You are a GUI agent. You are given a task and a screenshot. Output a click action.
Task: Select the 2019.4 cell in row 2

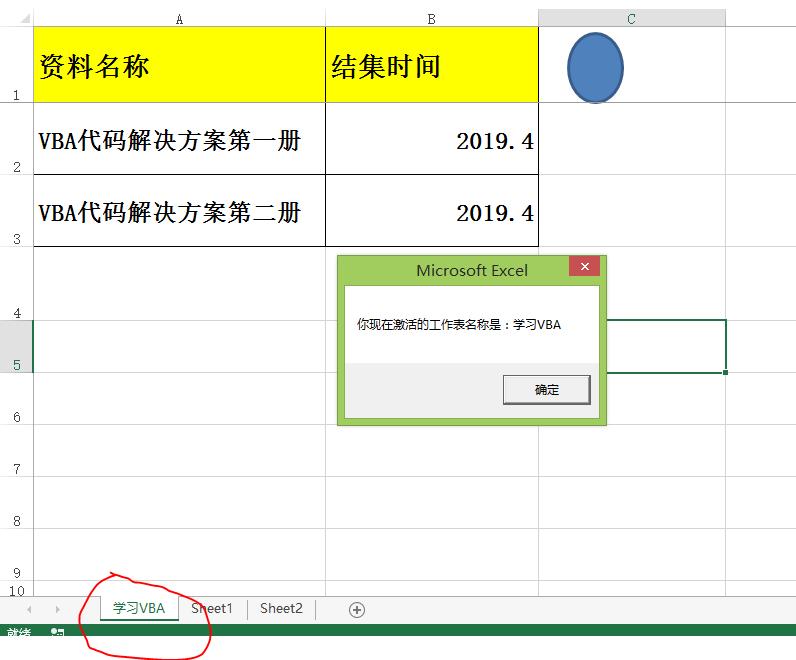coord(432,139)
